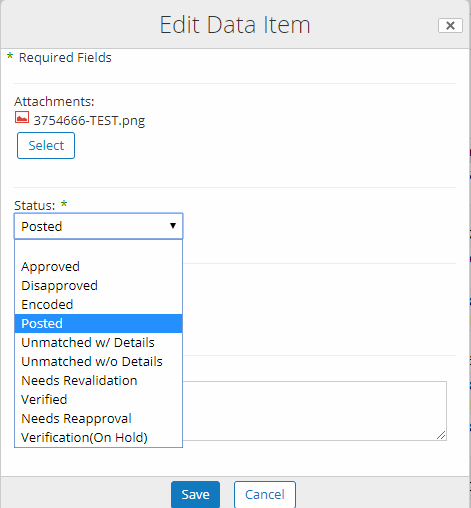Choose Unmatched w/ Details status

[99, 343]
